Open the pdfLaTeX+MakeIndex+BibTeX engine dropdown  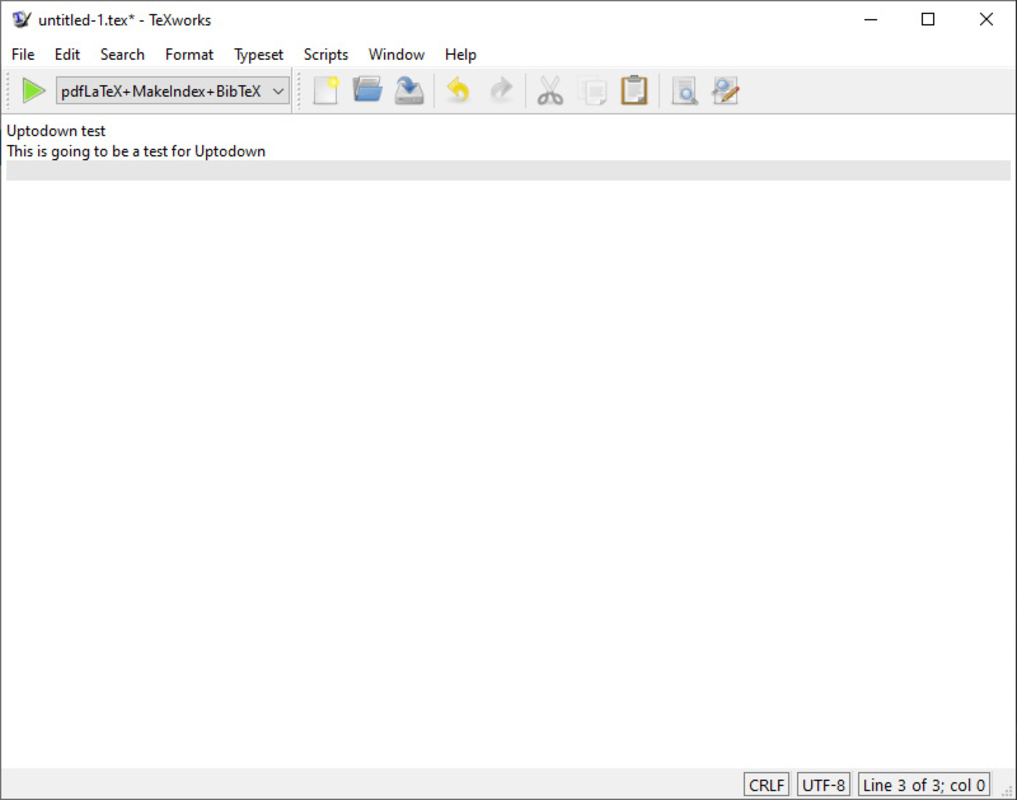click(173, 91)
